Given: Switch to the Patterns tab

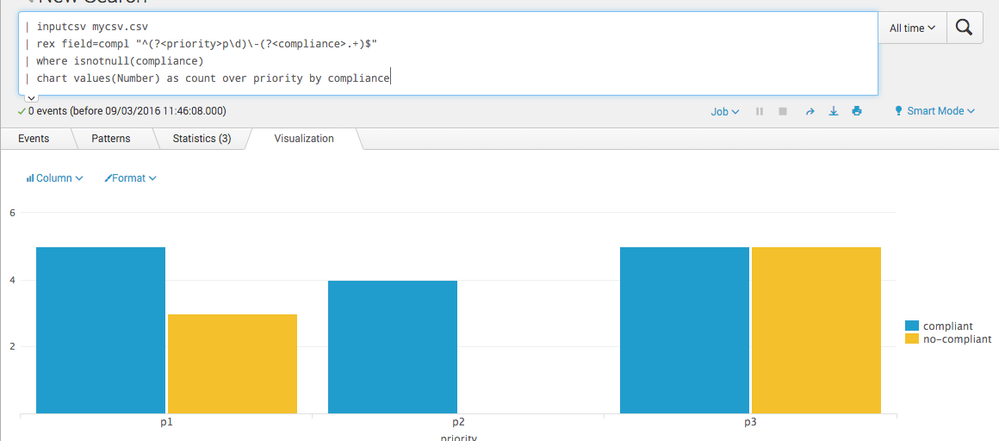Looking at the screenshot, I should [x=111, y=139].
